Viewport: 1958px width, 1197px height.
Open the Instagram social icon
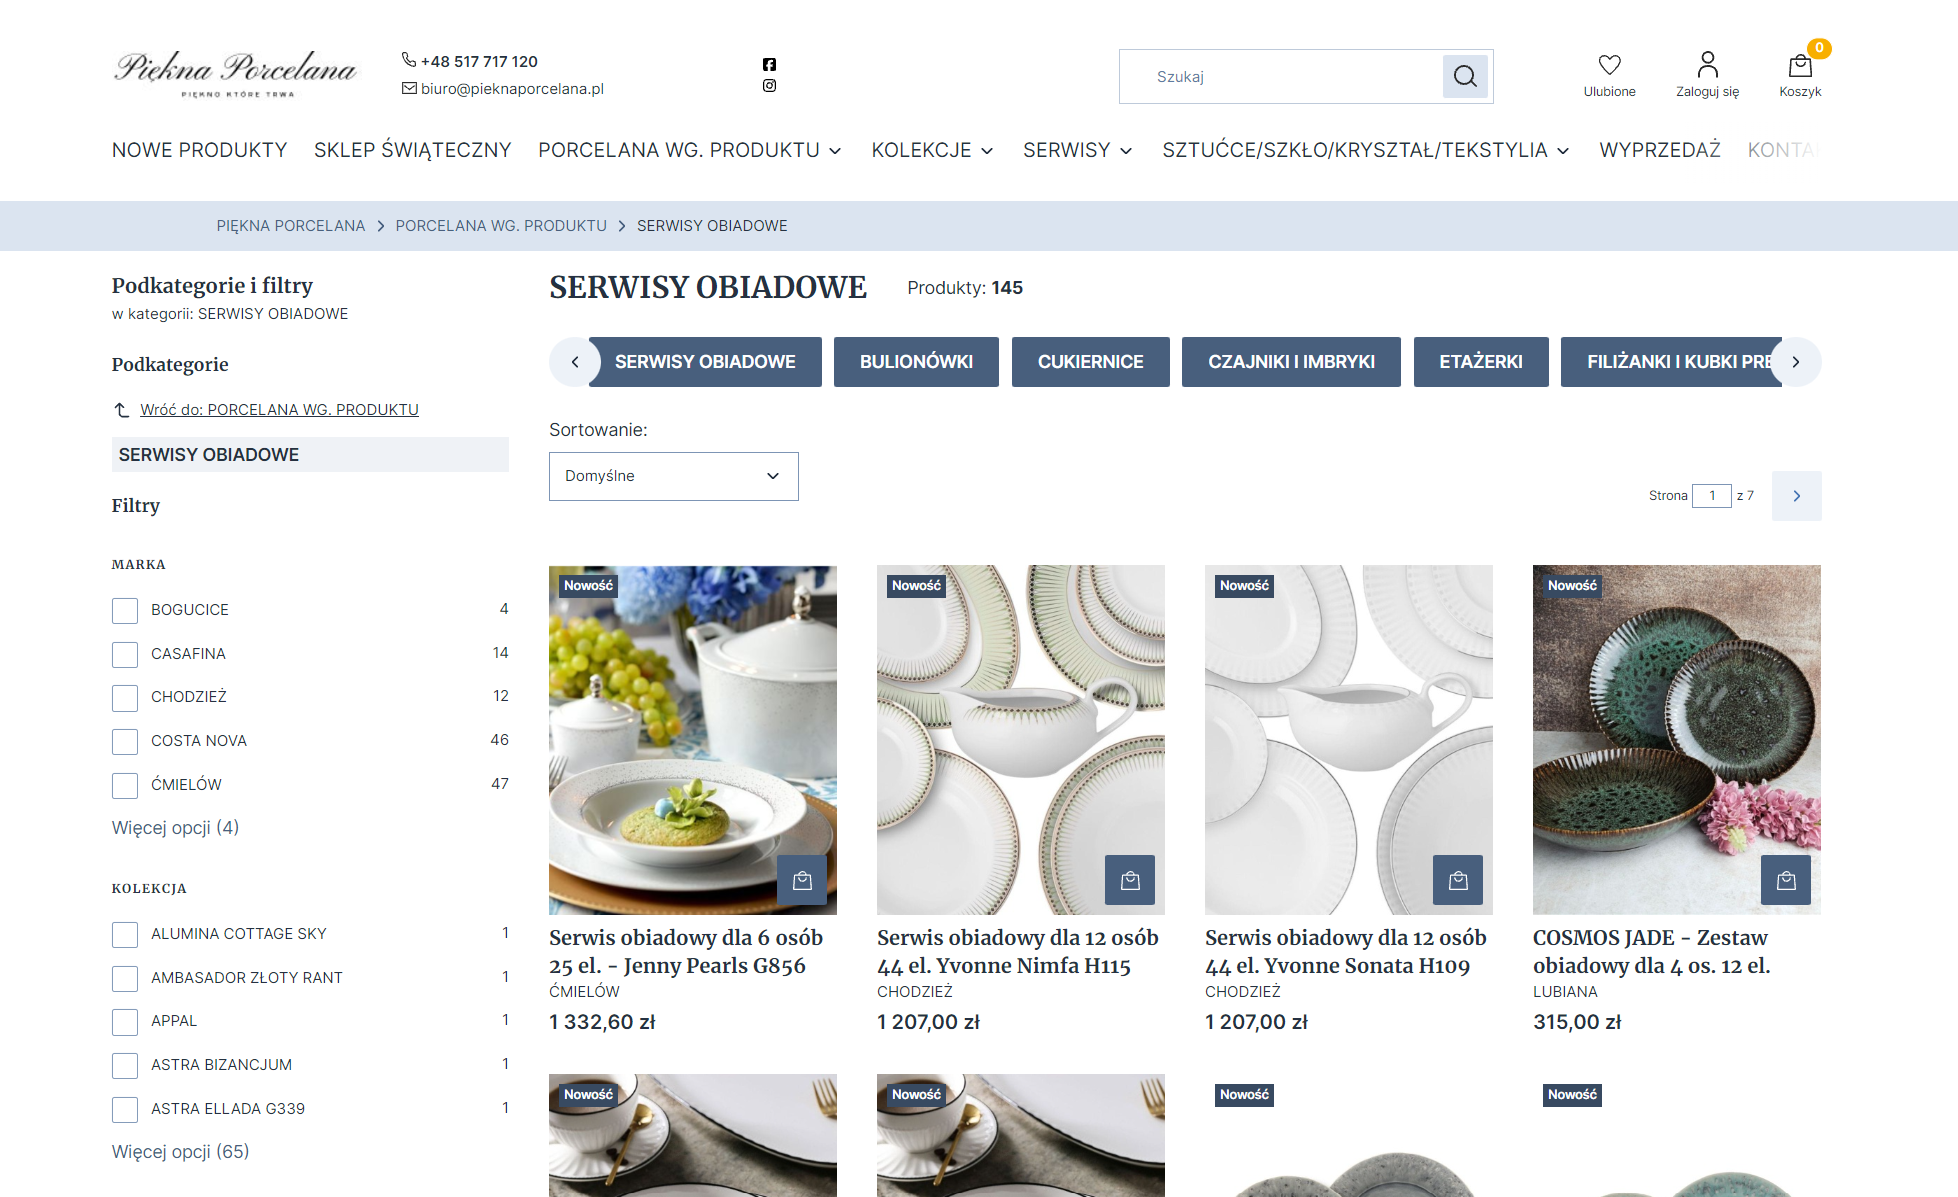click(769, 86)
